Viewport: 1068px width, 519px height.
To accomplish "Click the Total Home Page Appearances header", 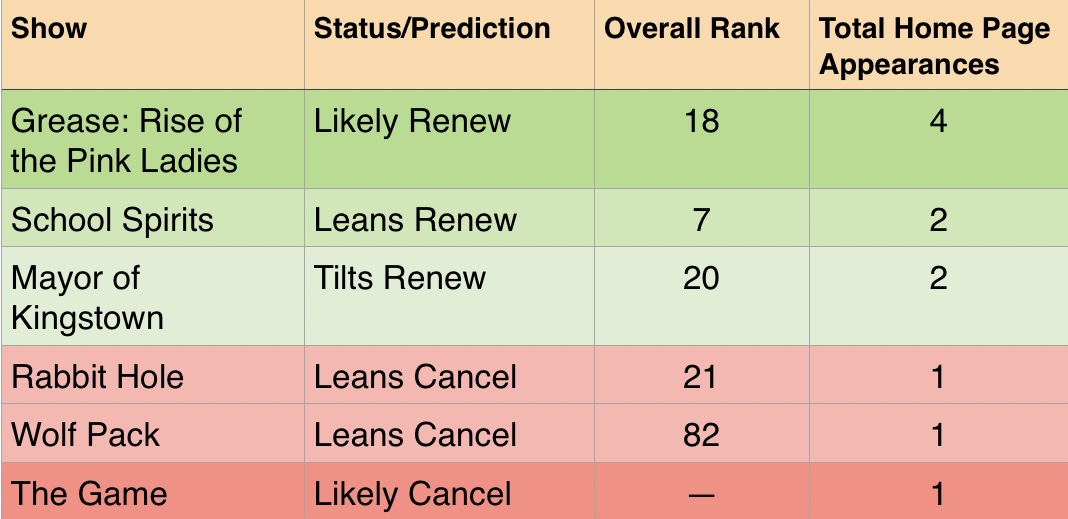I will click(x=939, y=44).
